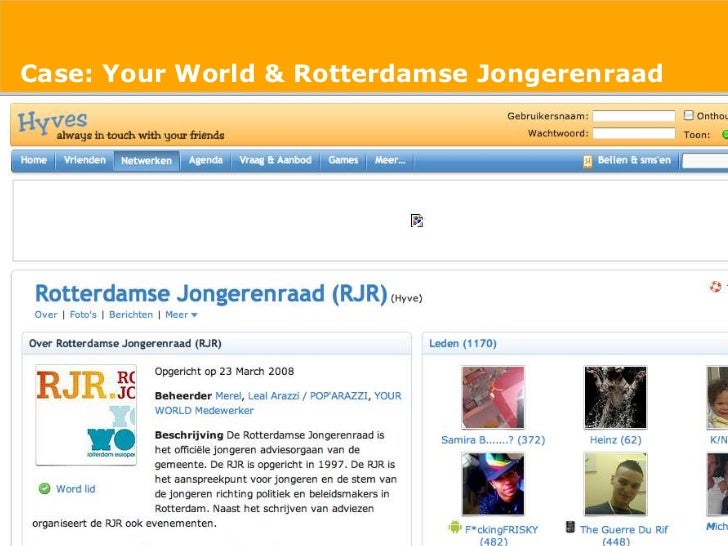Expand the Meer dropdown under group title
Image resolution: width=728 pixels, height=546 pixels.
click(182, 315)
